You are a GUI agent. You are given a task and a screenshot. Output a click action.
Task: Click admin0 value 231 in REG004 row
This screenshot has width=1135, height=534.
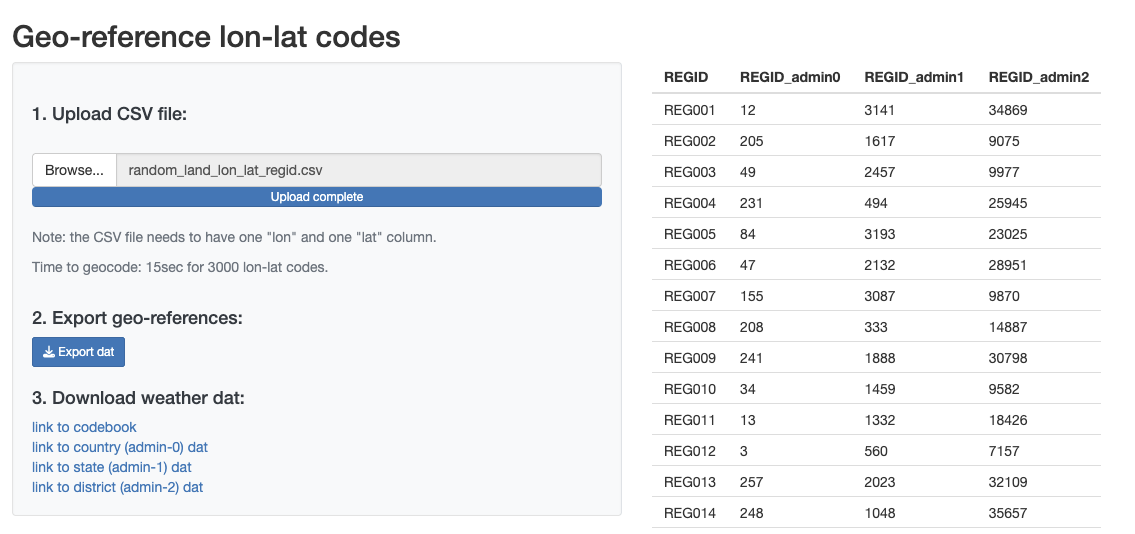(751, 203)
